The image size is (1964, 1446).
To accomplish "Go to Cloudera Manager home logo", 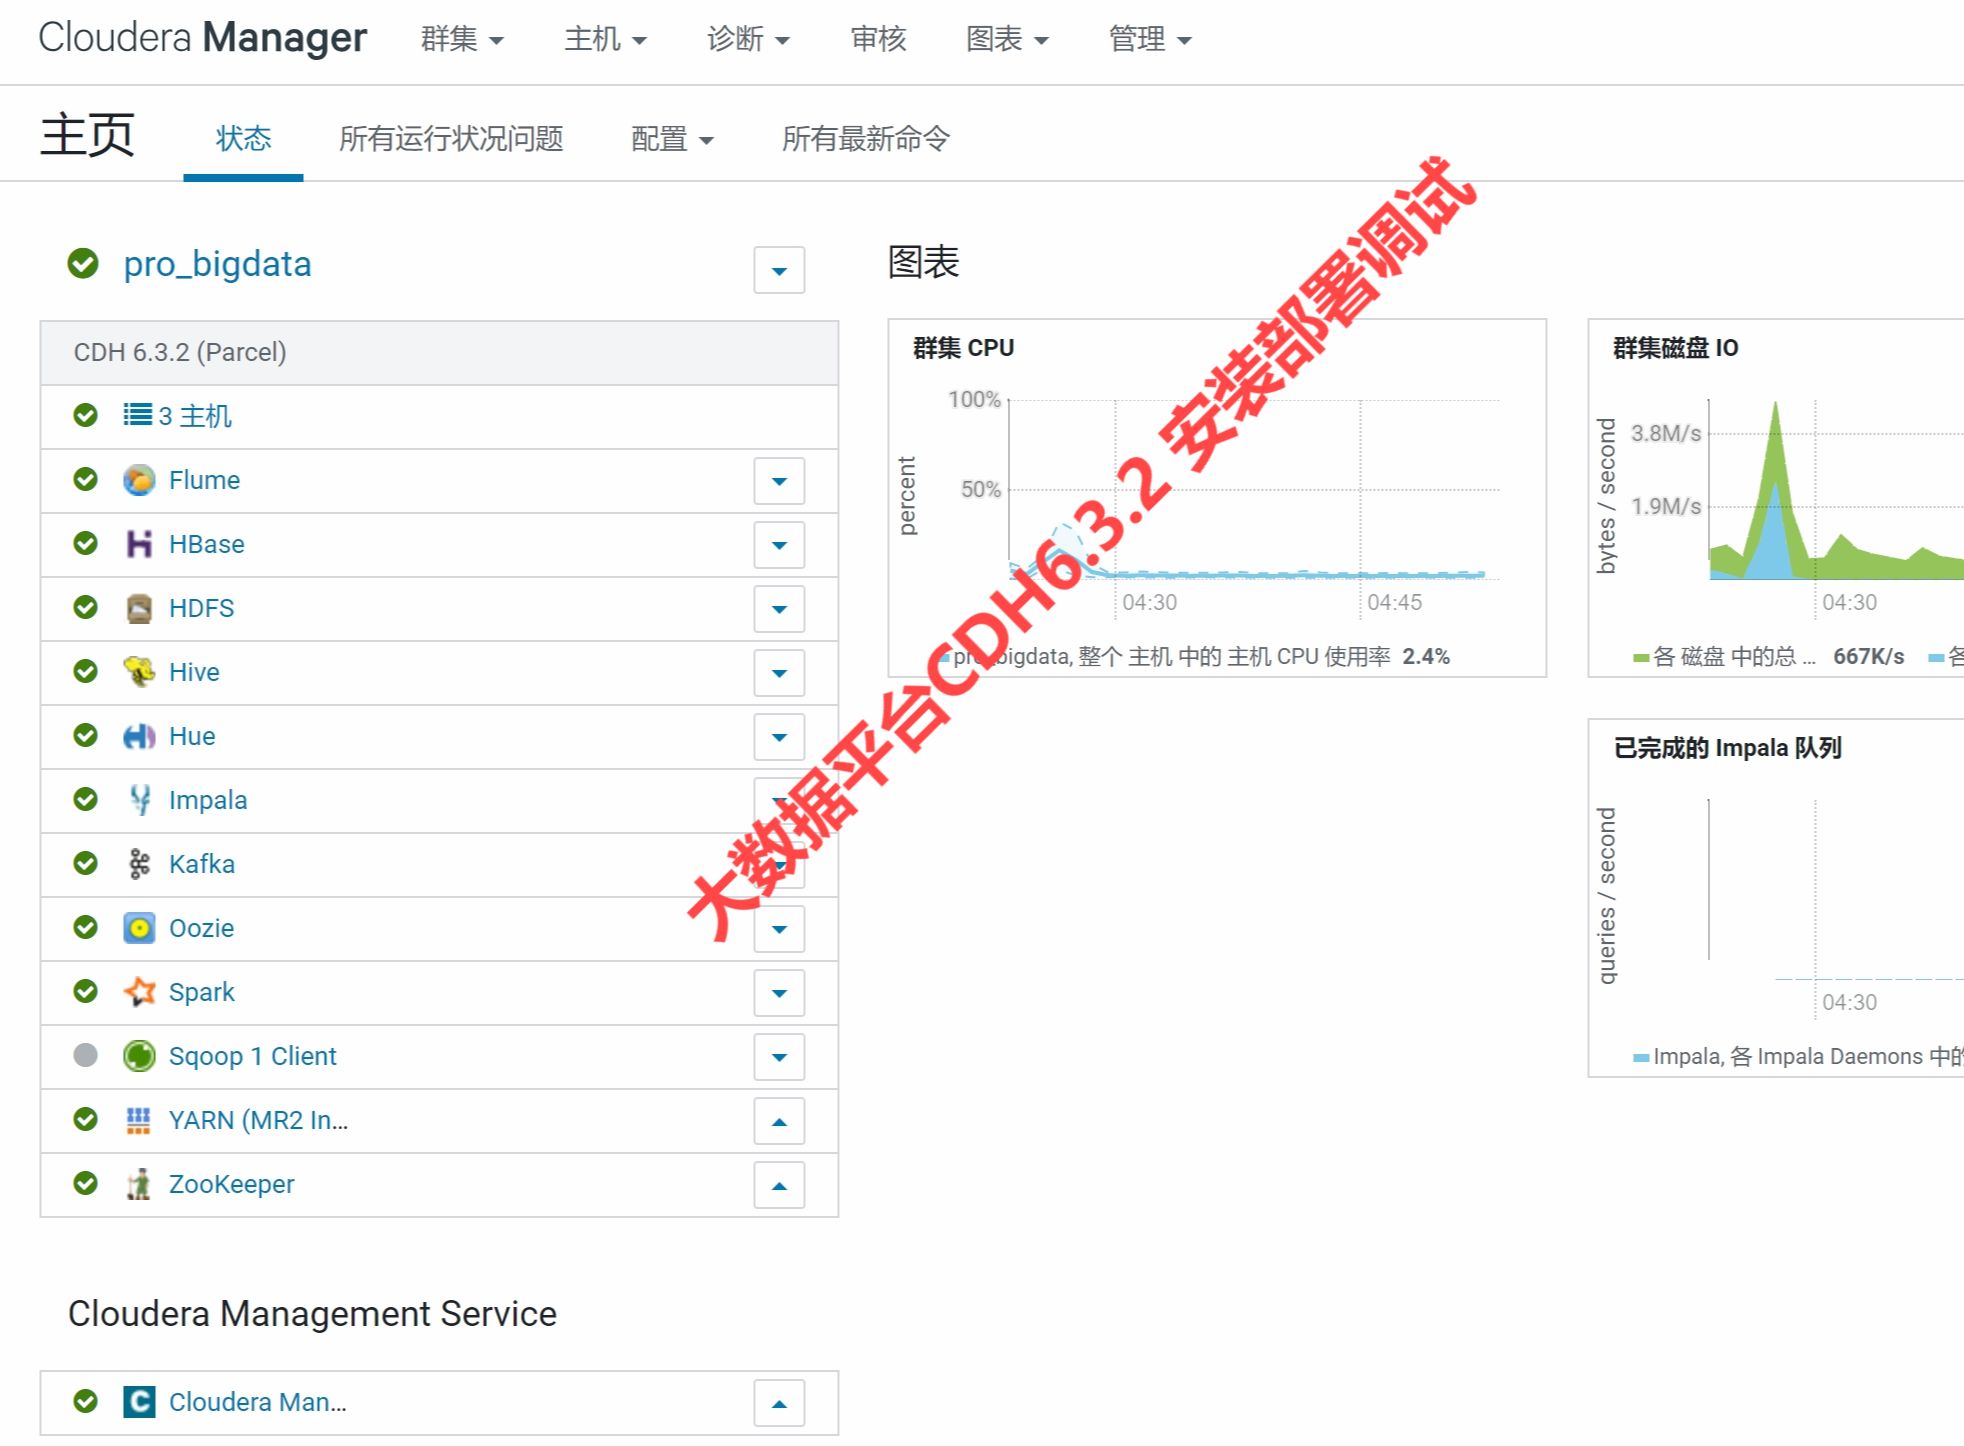I will 203,38.
